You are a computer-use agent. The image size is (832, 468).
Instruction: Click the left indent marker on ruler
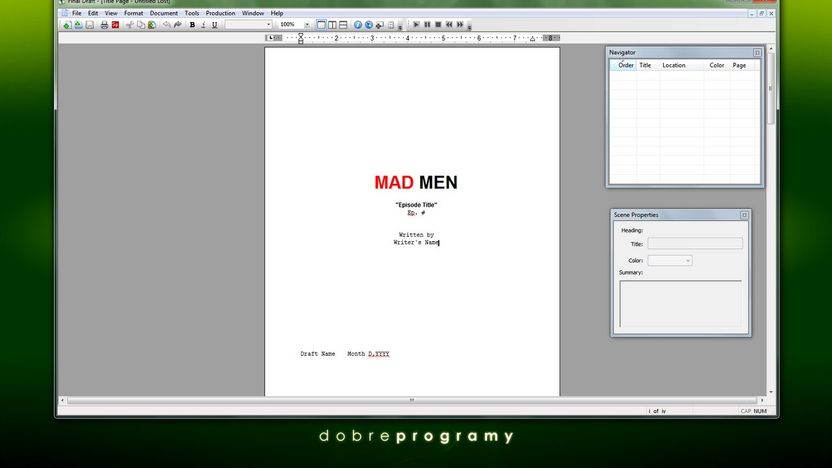(x=301, y=38)
